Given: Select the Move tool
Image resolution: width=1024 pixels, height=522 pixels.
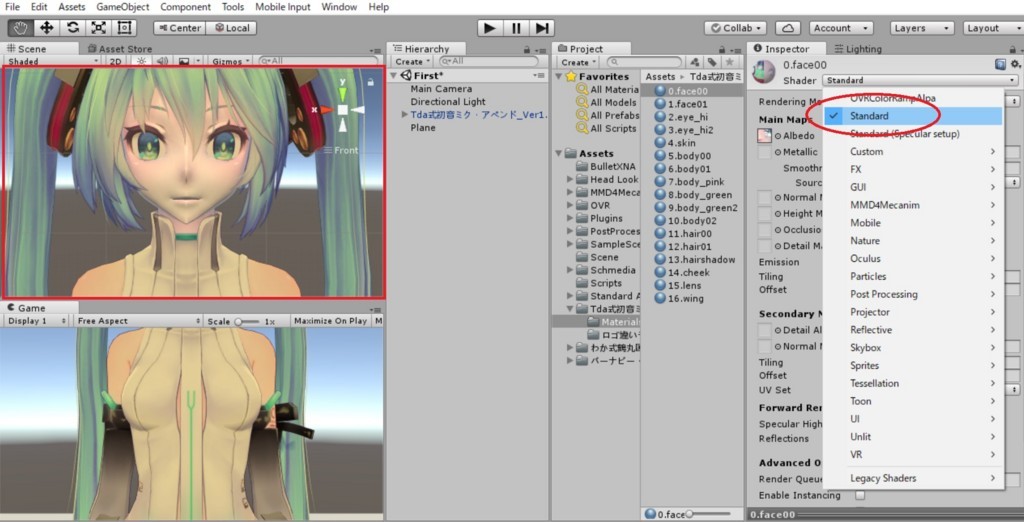Looking at the screenshot, I should coord(46,28).
